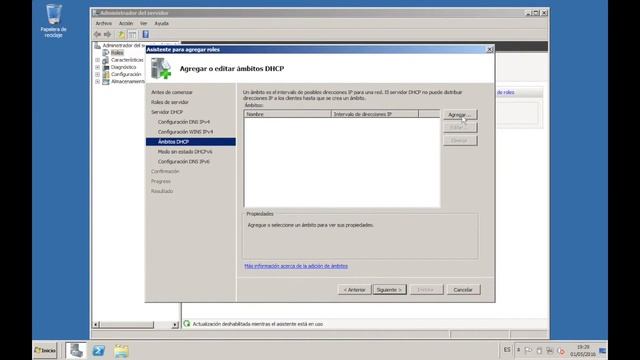Screen dimensions: 640x360
Task: Click the Agregar... button
Action: coord(460,115)
